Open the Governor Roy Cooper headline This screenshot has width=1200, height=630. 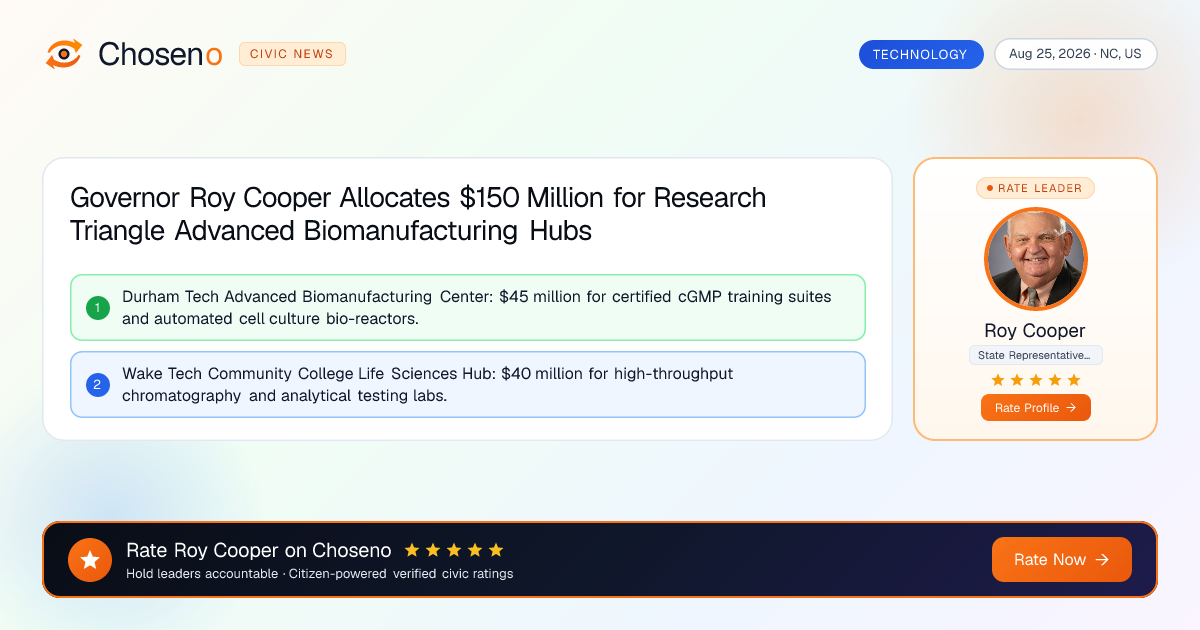pyautogui.click(x=418, y=214)
